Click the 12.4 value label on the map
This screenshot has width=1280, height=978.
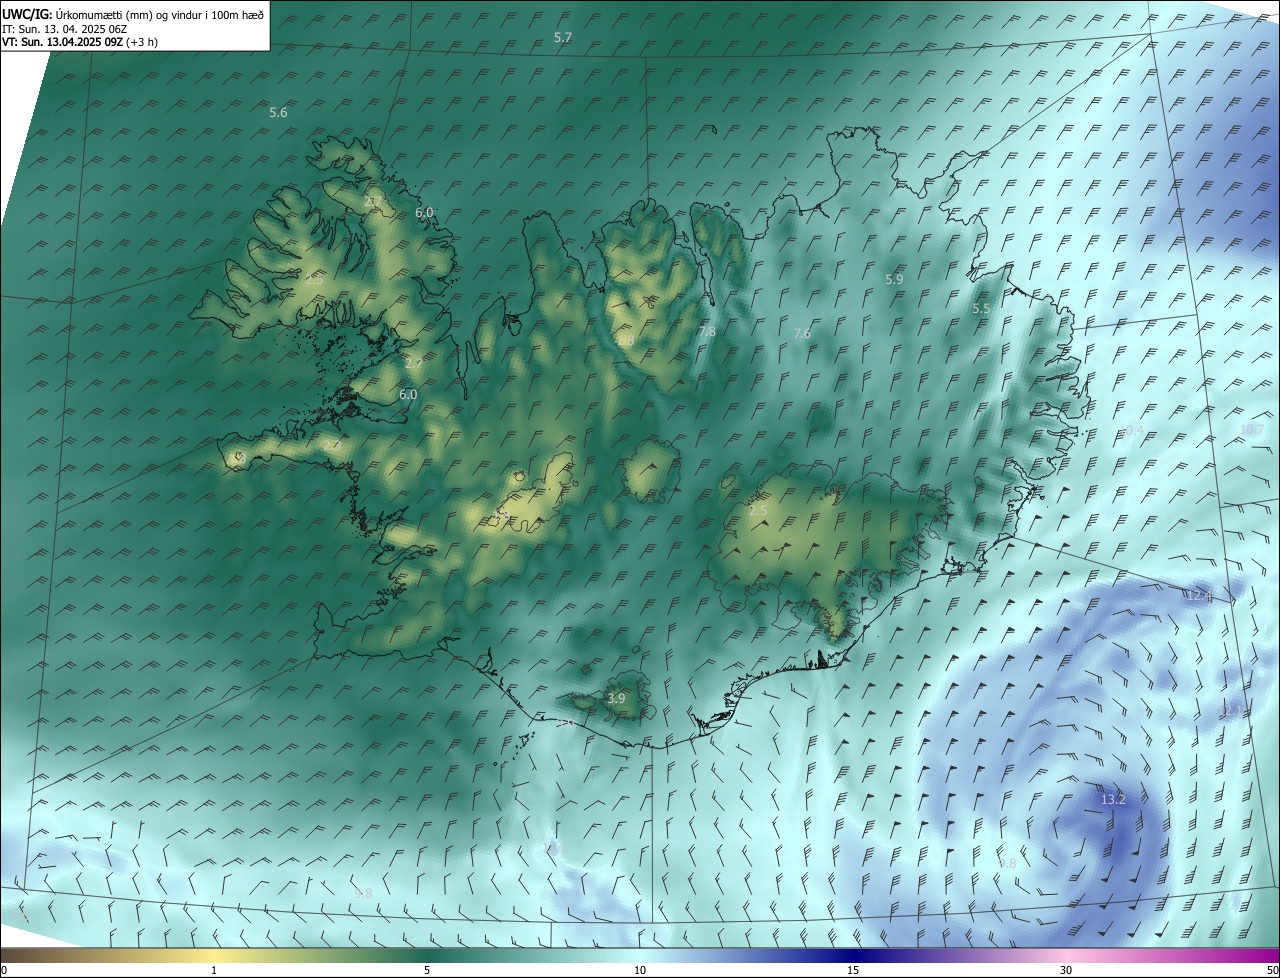click(x=1199, y=597)
